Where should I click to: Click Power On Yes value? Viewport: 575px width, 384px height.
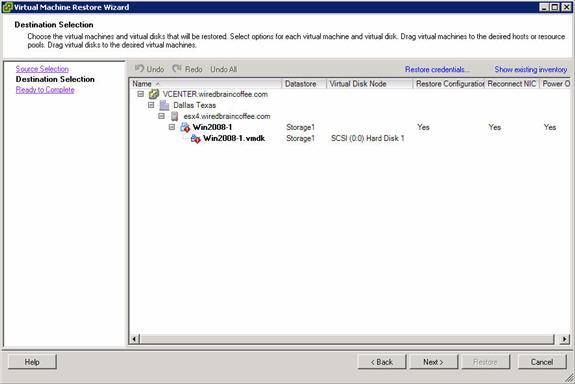pos(550,127)
